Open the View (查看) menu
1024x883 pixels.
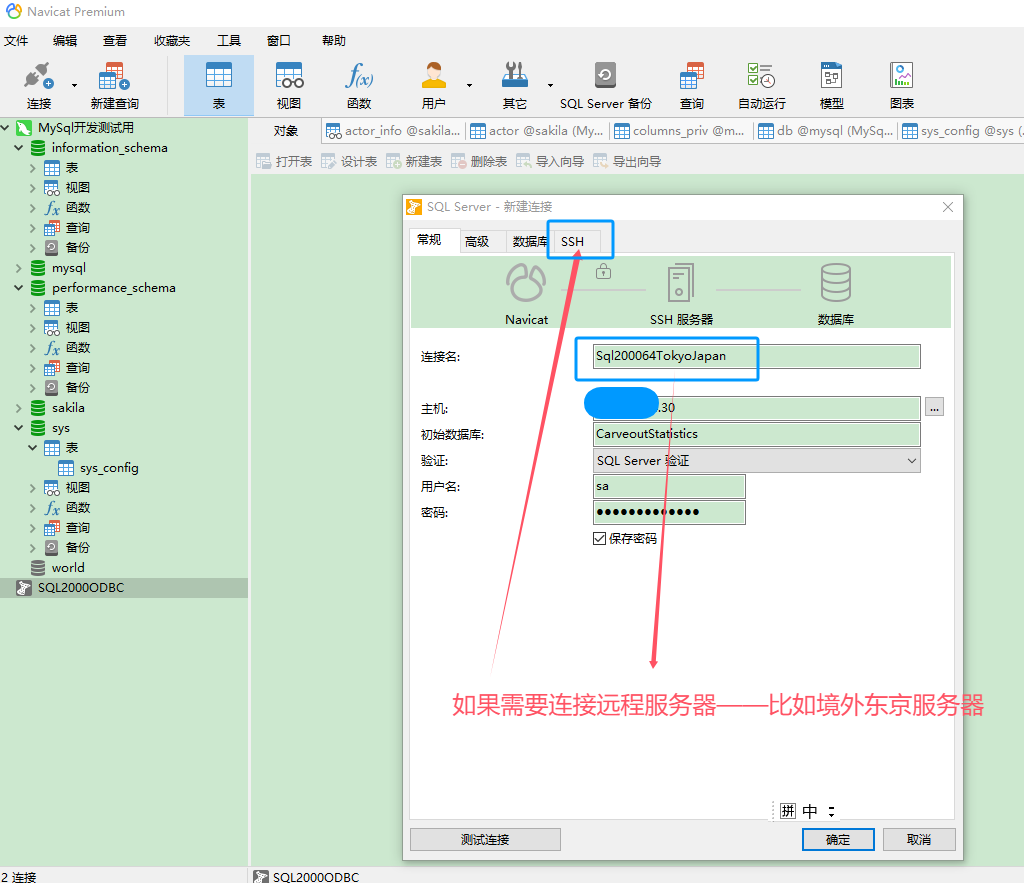pyautogui.click(x=114, y=40)
